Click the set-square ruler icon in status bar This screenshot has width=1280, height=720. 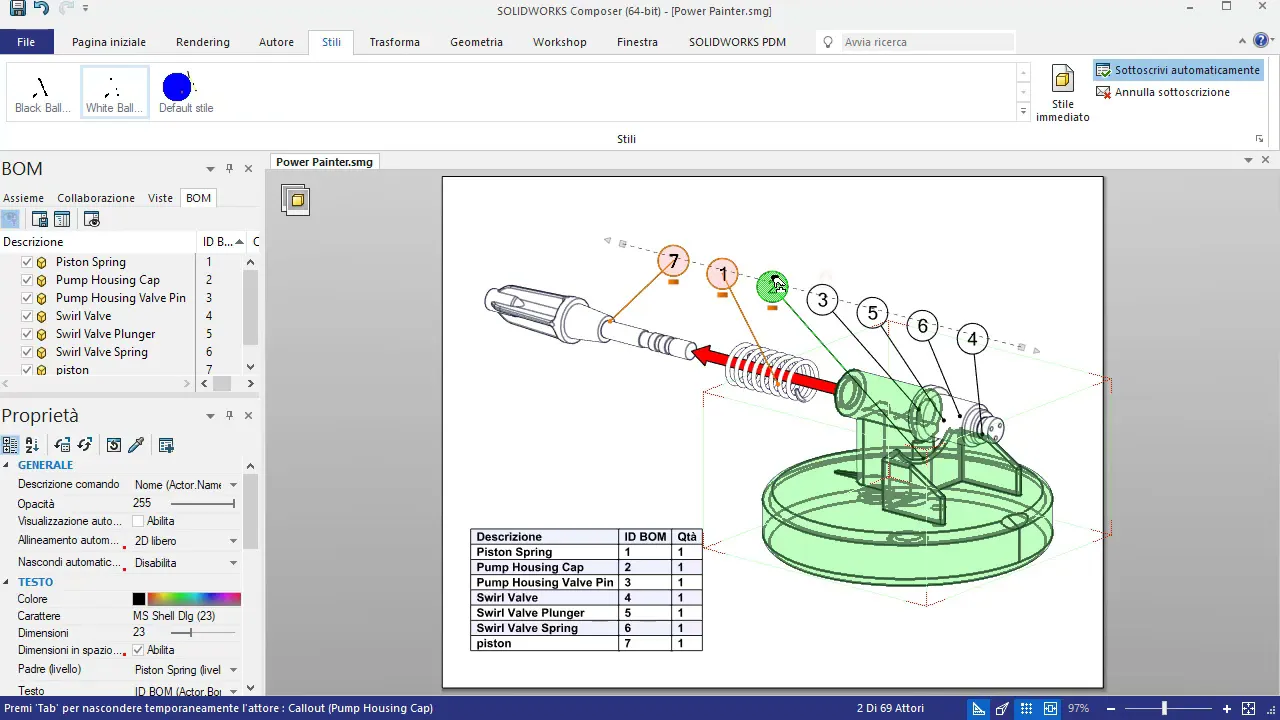pyautogui.click(x=979, y=709)
